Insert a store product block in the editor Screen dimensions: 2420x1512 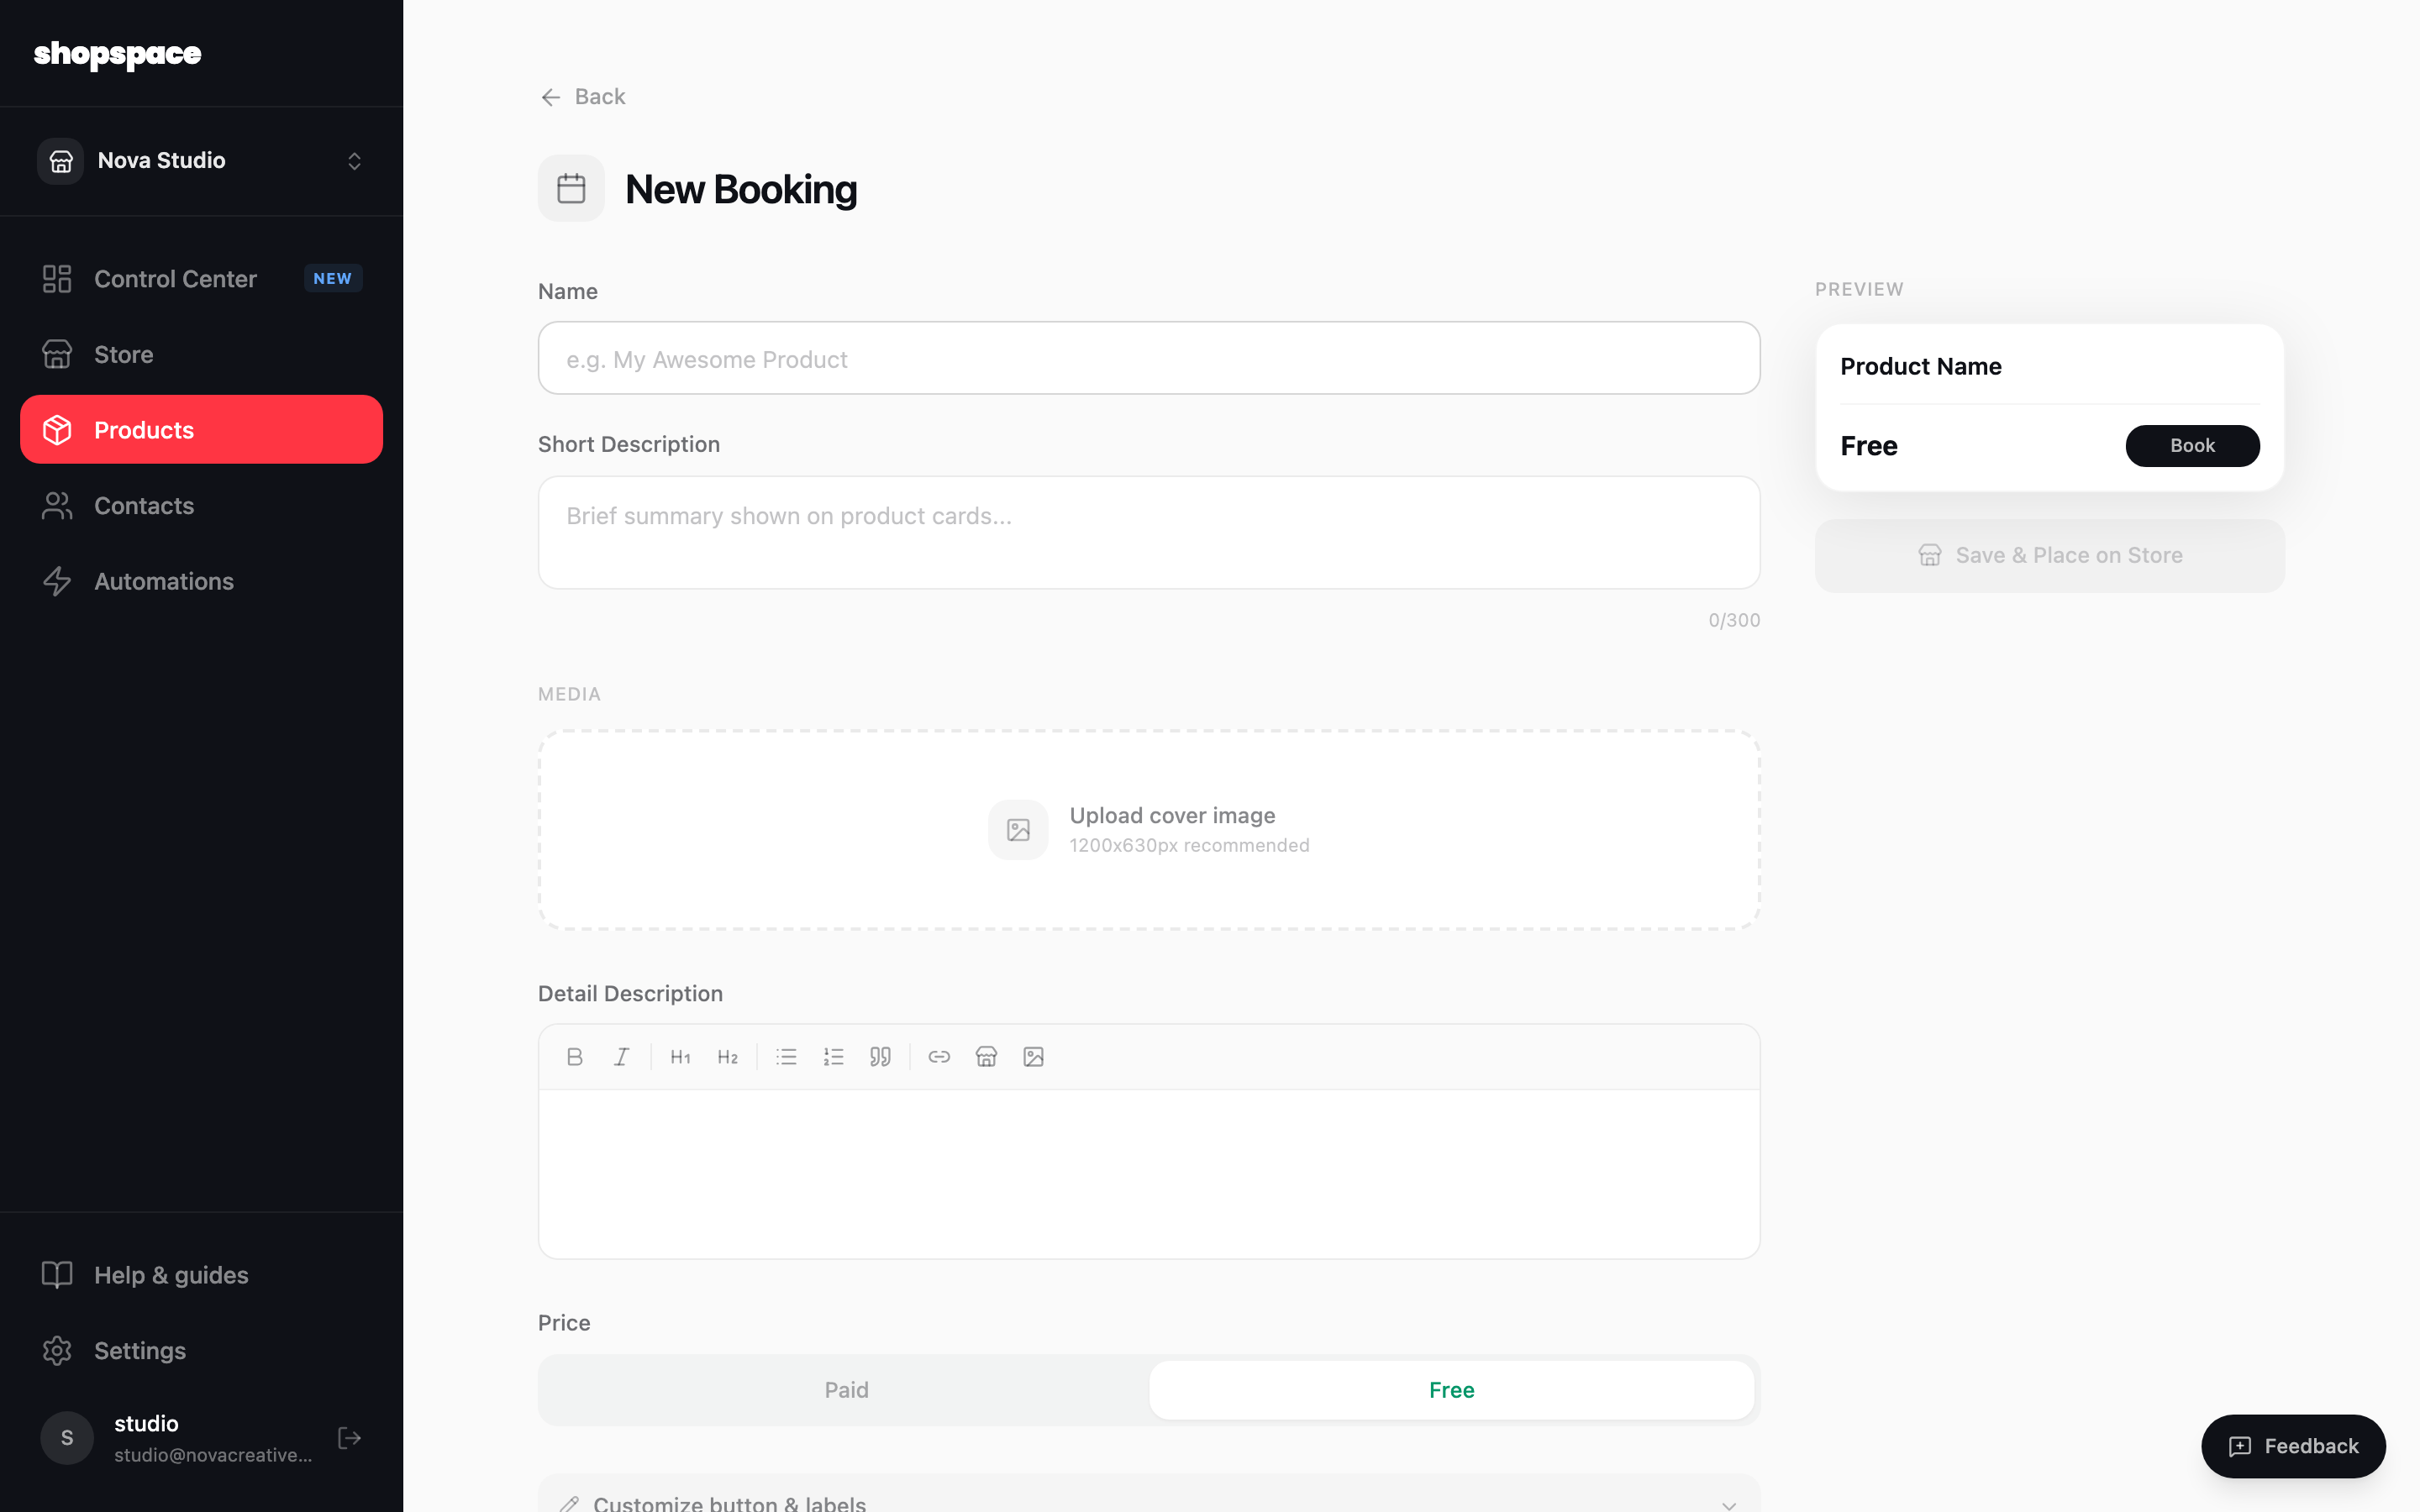986,1057
